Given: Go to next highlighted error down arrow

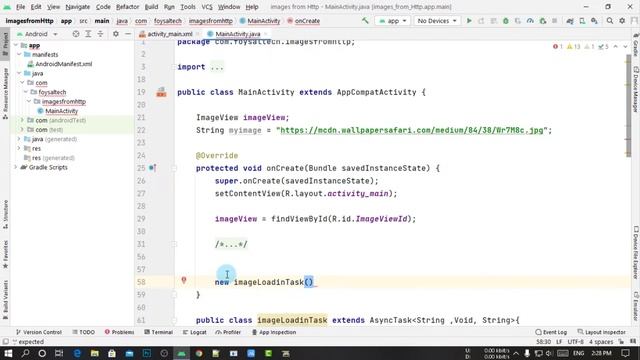Looking at the screenshot, I should 625,47.
